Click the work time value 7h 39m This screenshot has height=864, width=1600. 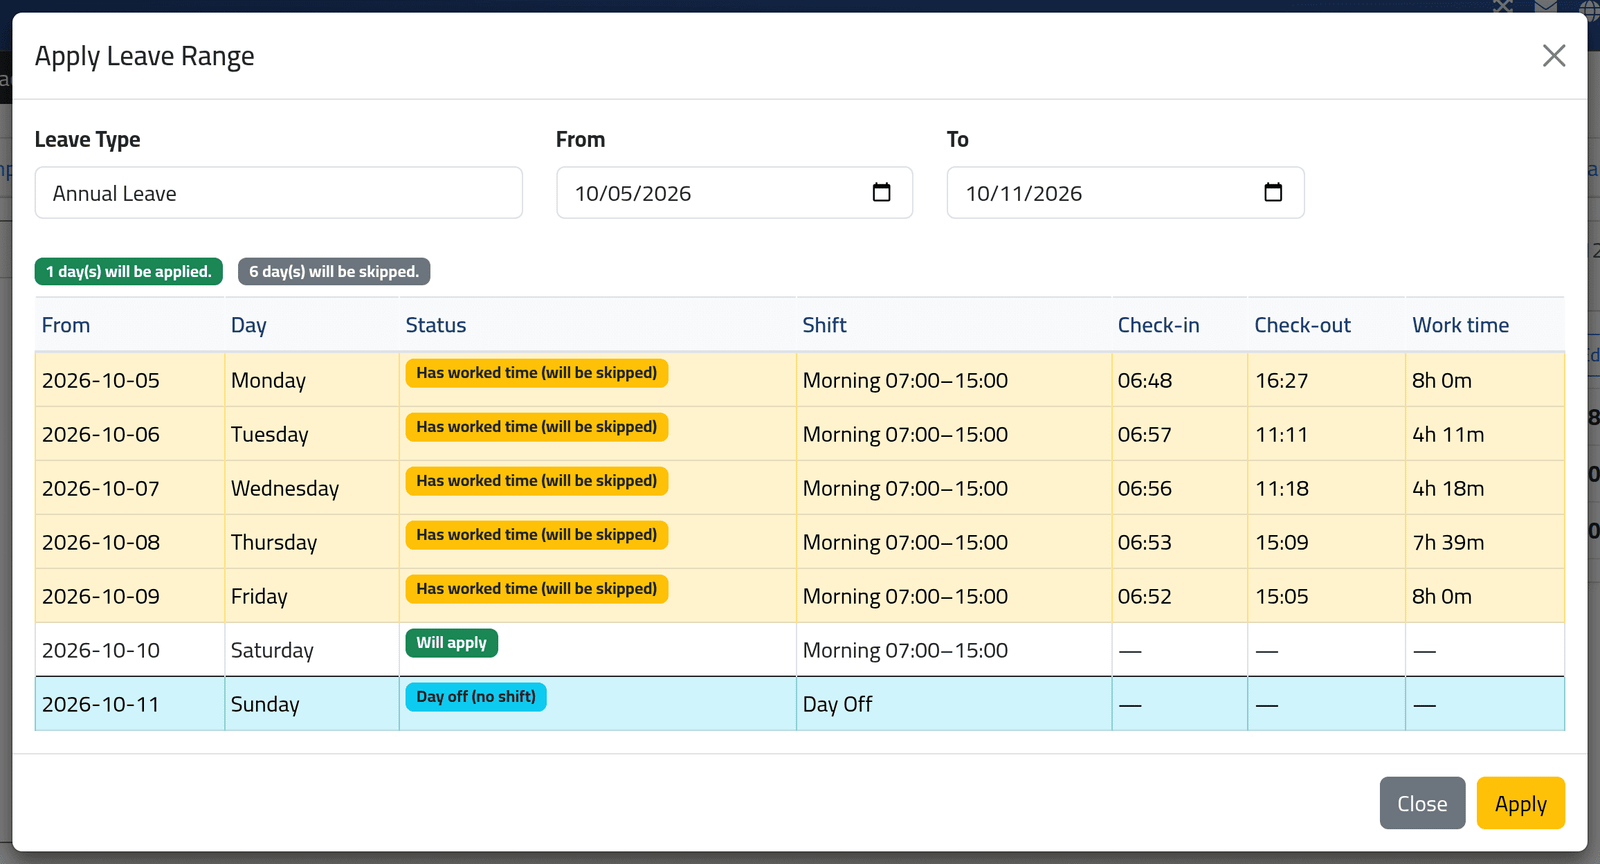coord(1448,542)
